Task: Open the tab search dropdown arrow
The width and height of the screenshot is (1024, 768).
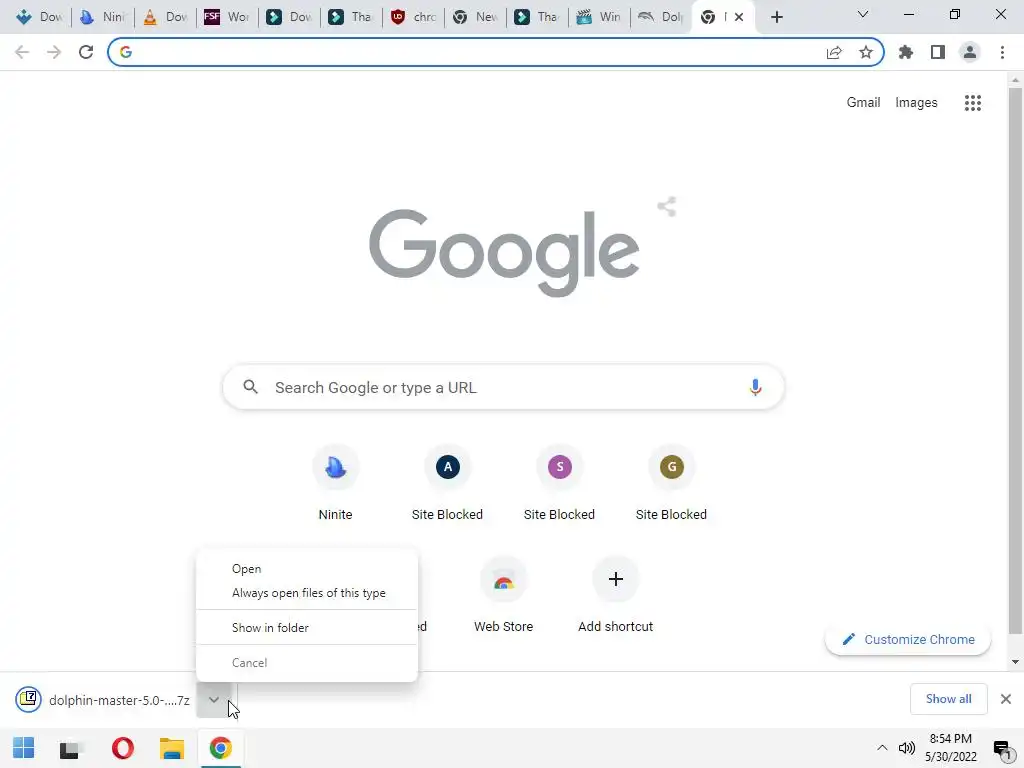Action: pos(863,14)
